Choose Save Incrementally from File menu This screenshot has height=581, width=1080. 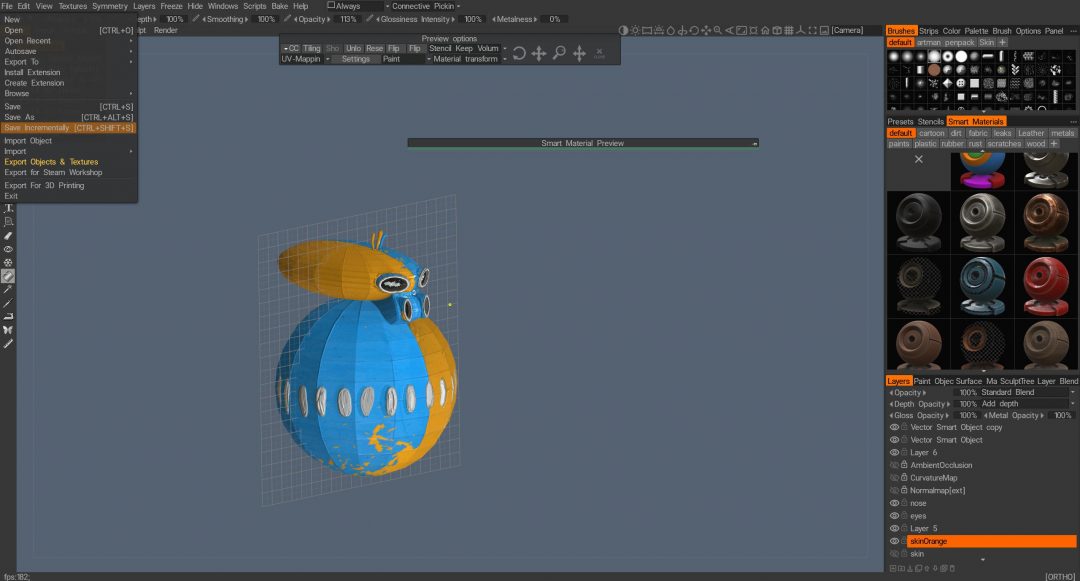(68, 128)
